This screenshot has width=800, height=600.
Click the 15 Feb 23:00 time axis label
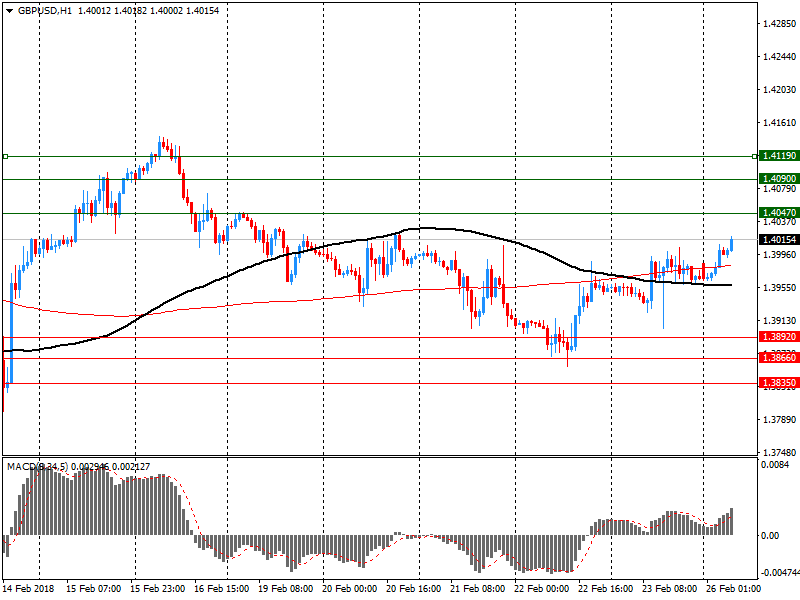pos(158,589)
